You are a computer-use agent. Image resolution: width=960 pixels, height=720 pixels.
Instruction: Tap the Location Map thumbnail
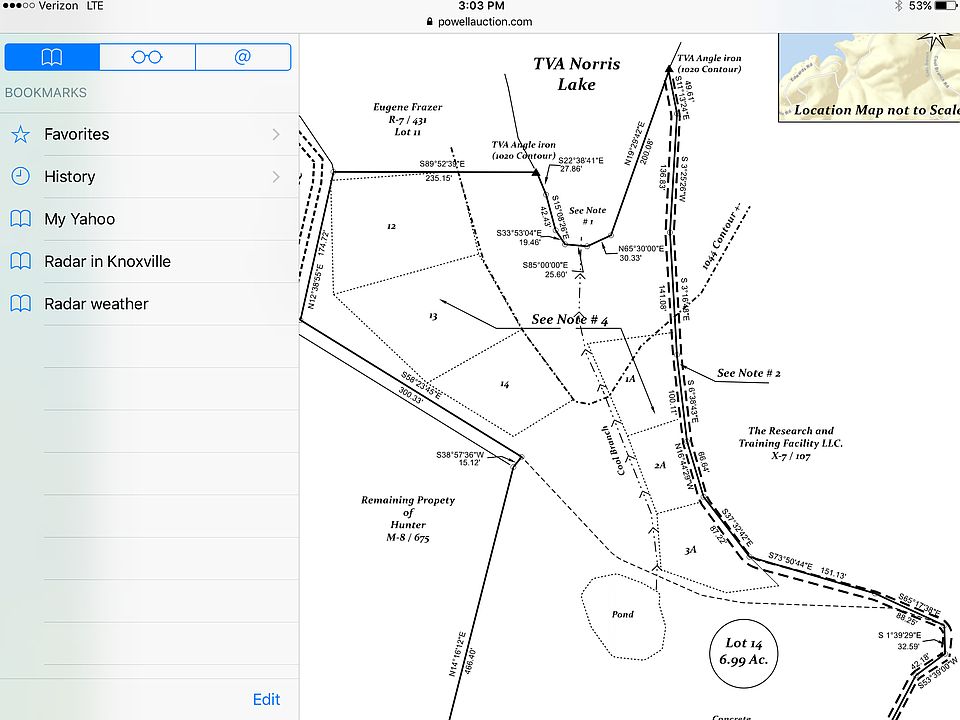tap(868, 77)
